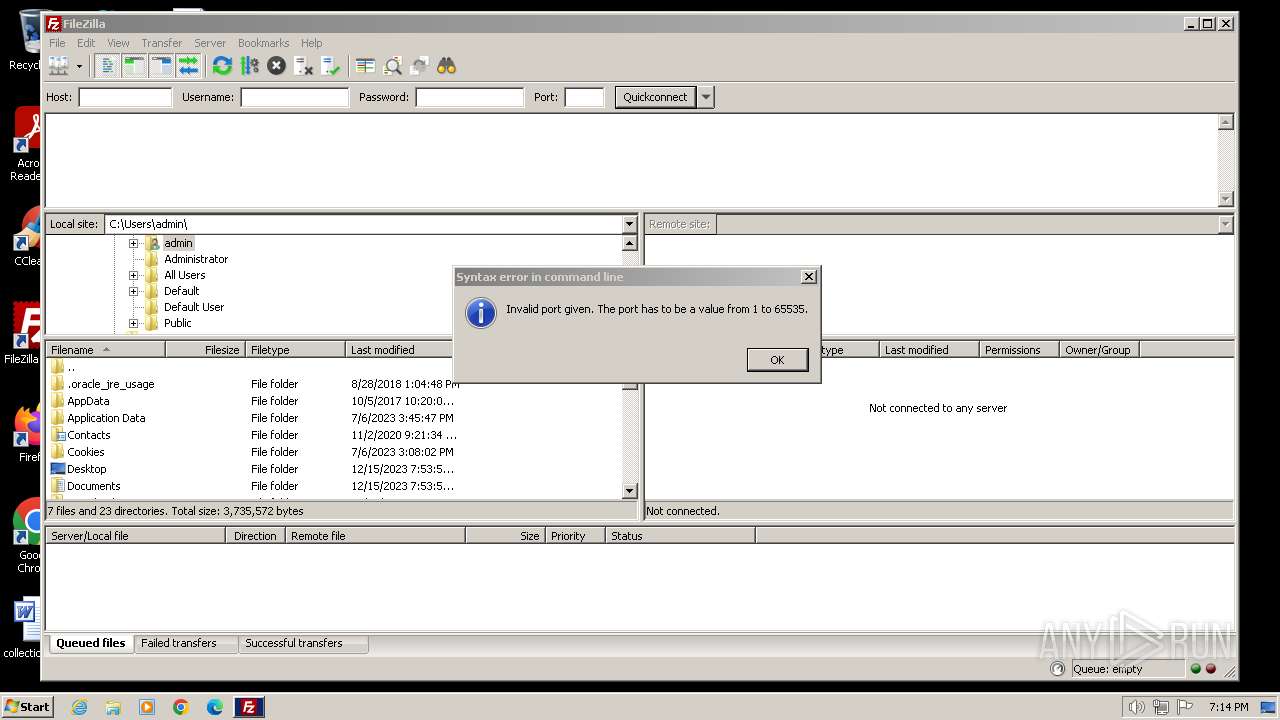1280x720 pixels.
Task: Open the View menu
Action: 118,43
